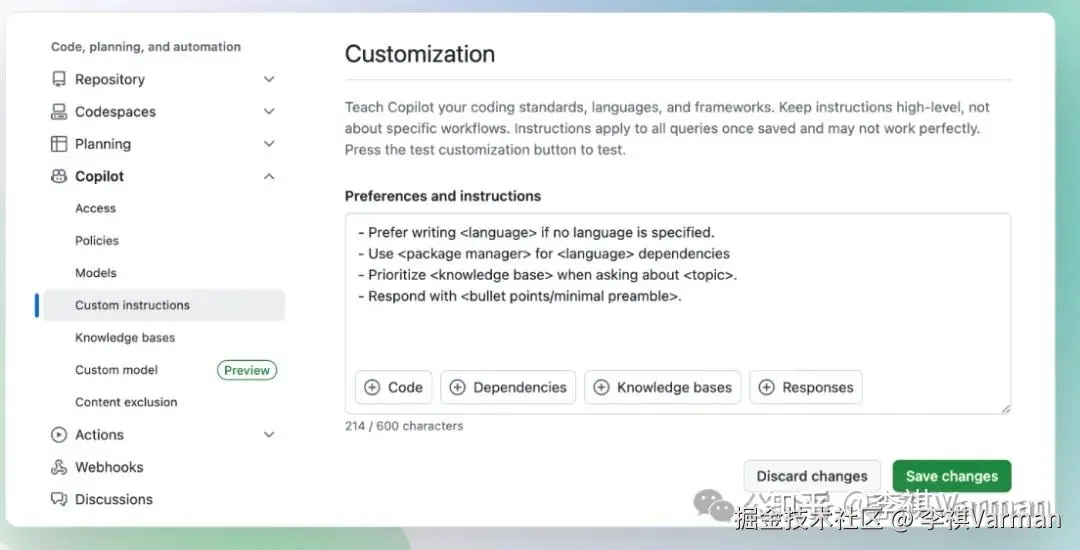Click the Planning label in sidebar
The image size is (1080, 550).
coord(103,144)
